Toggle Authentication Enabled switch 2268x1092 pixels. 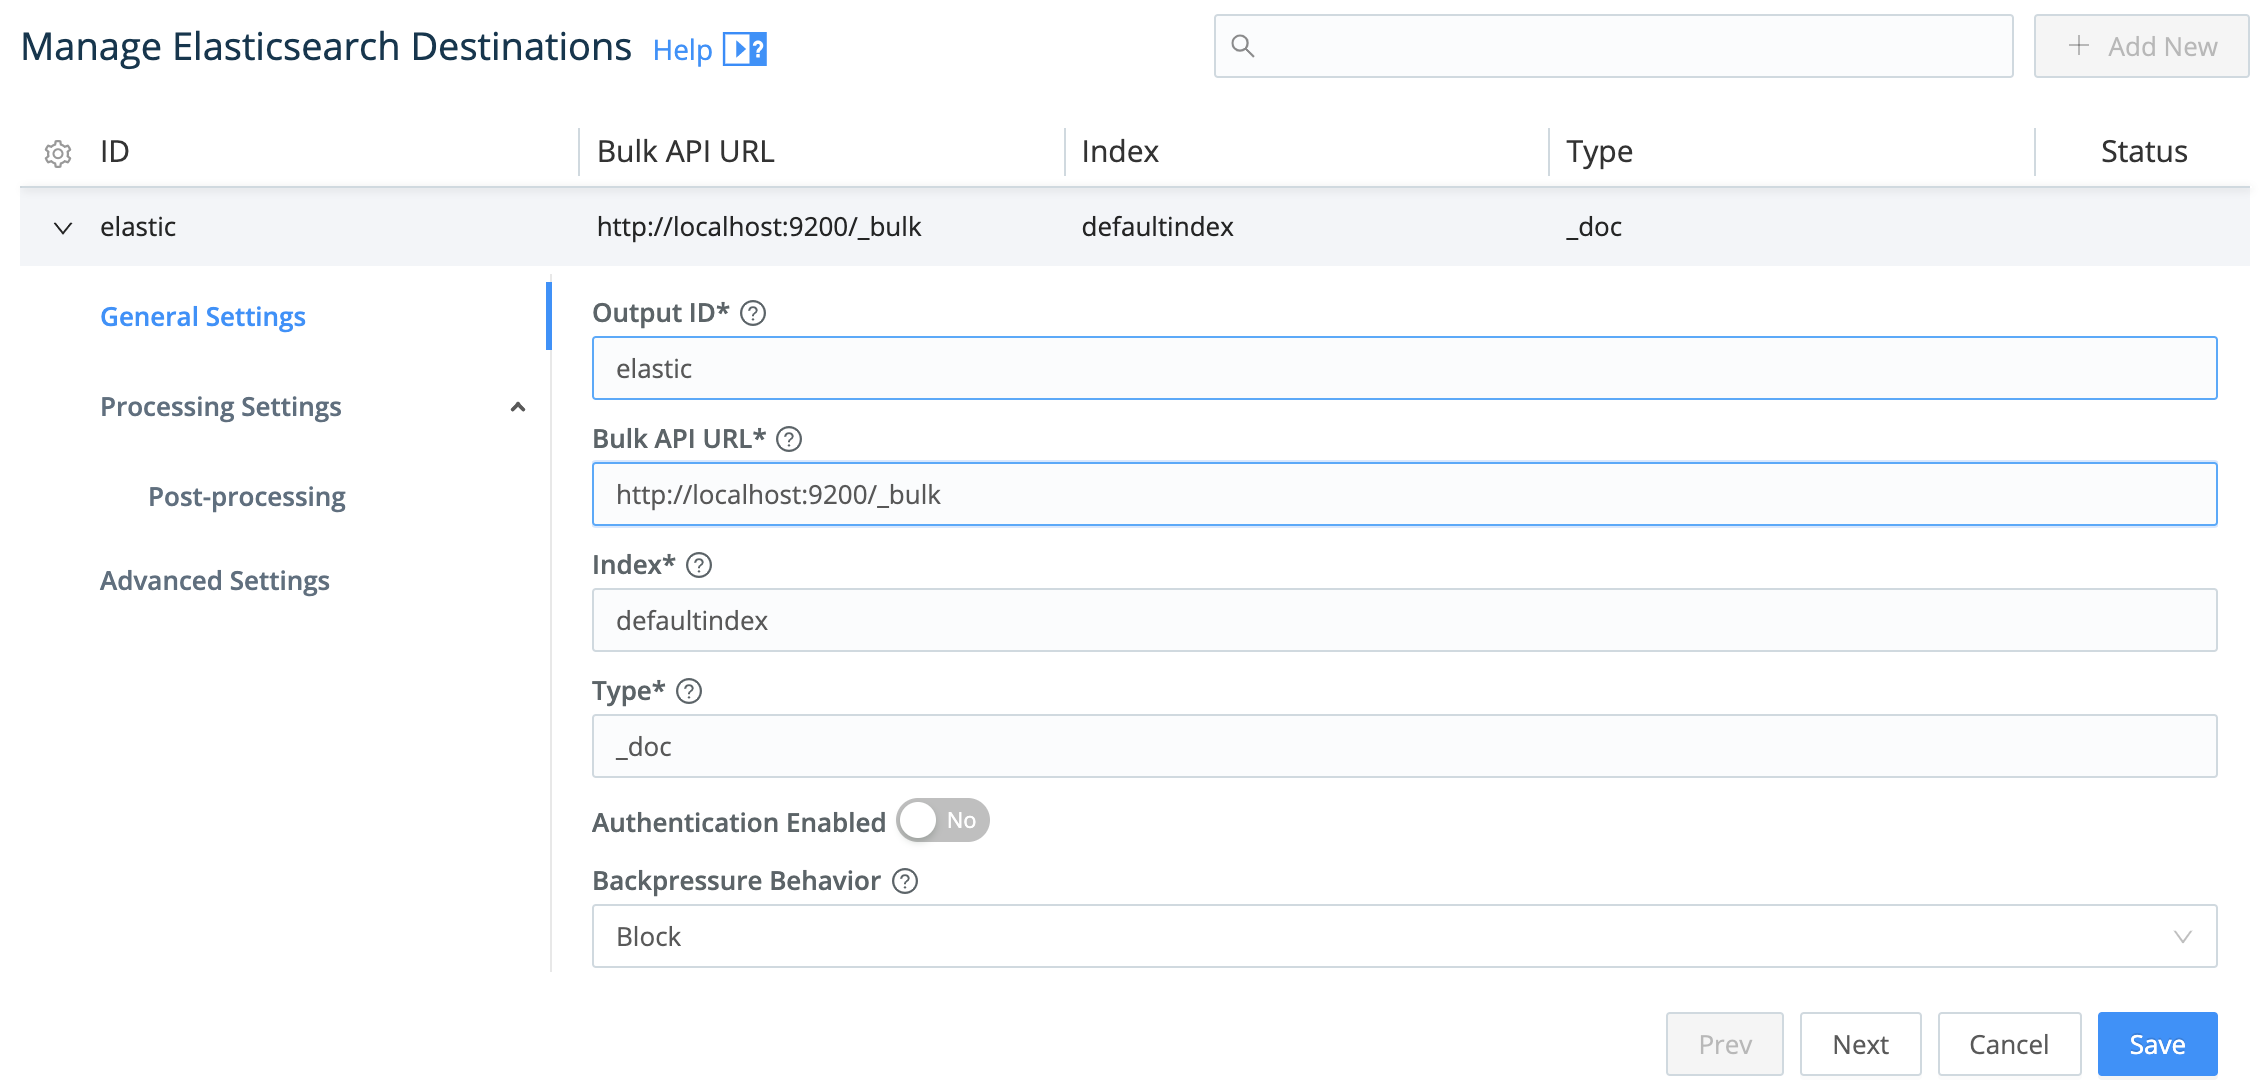pyautogui.click(x=942, y=820)
